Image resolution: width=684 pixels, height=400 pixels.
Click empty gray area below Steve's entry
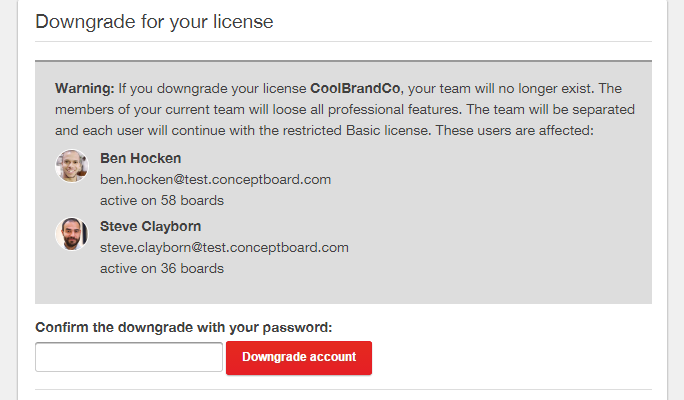click(343, 290)
